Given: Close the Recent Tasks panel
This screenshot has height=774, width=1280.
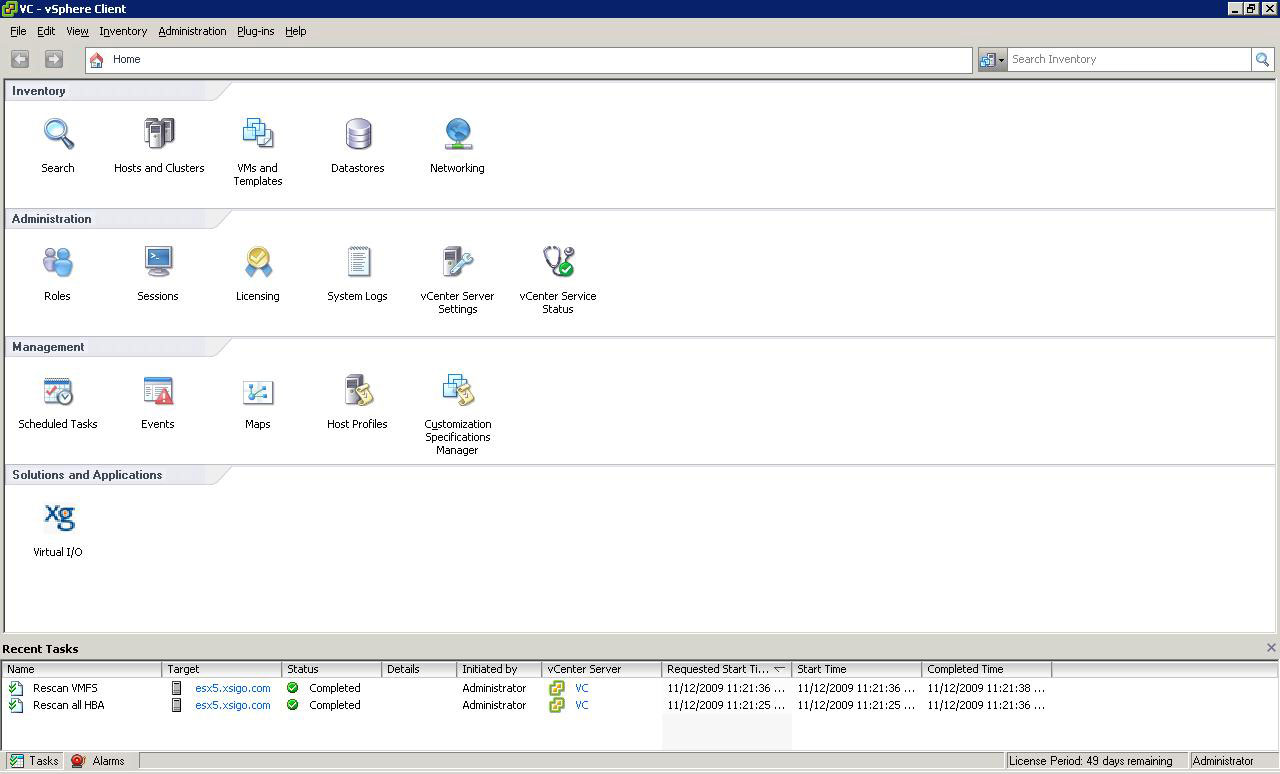Looking at the screenshot, I should (x=1271, y=648).
